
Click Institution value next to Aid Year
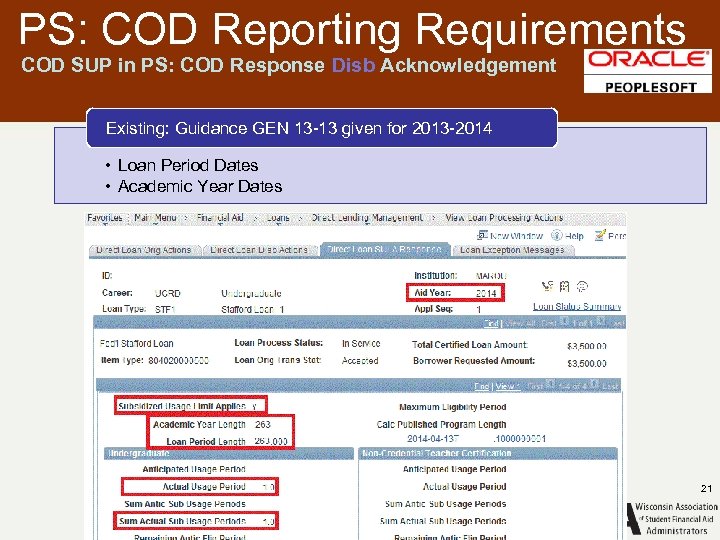coord(491,276)
